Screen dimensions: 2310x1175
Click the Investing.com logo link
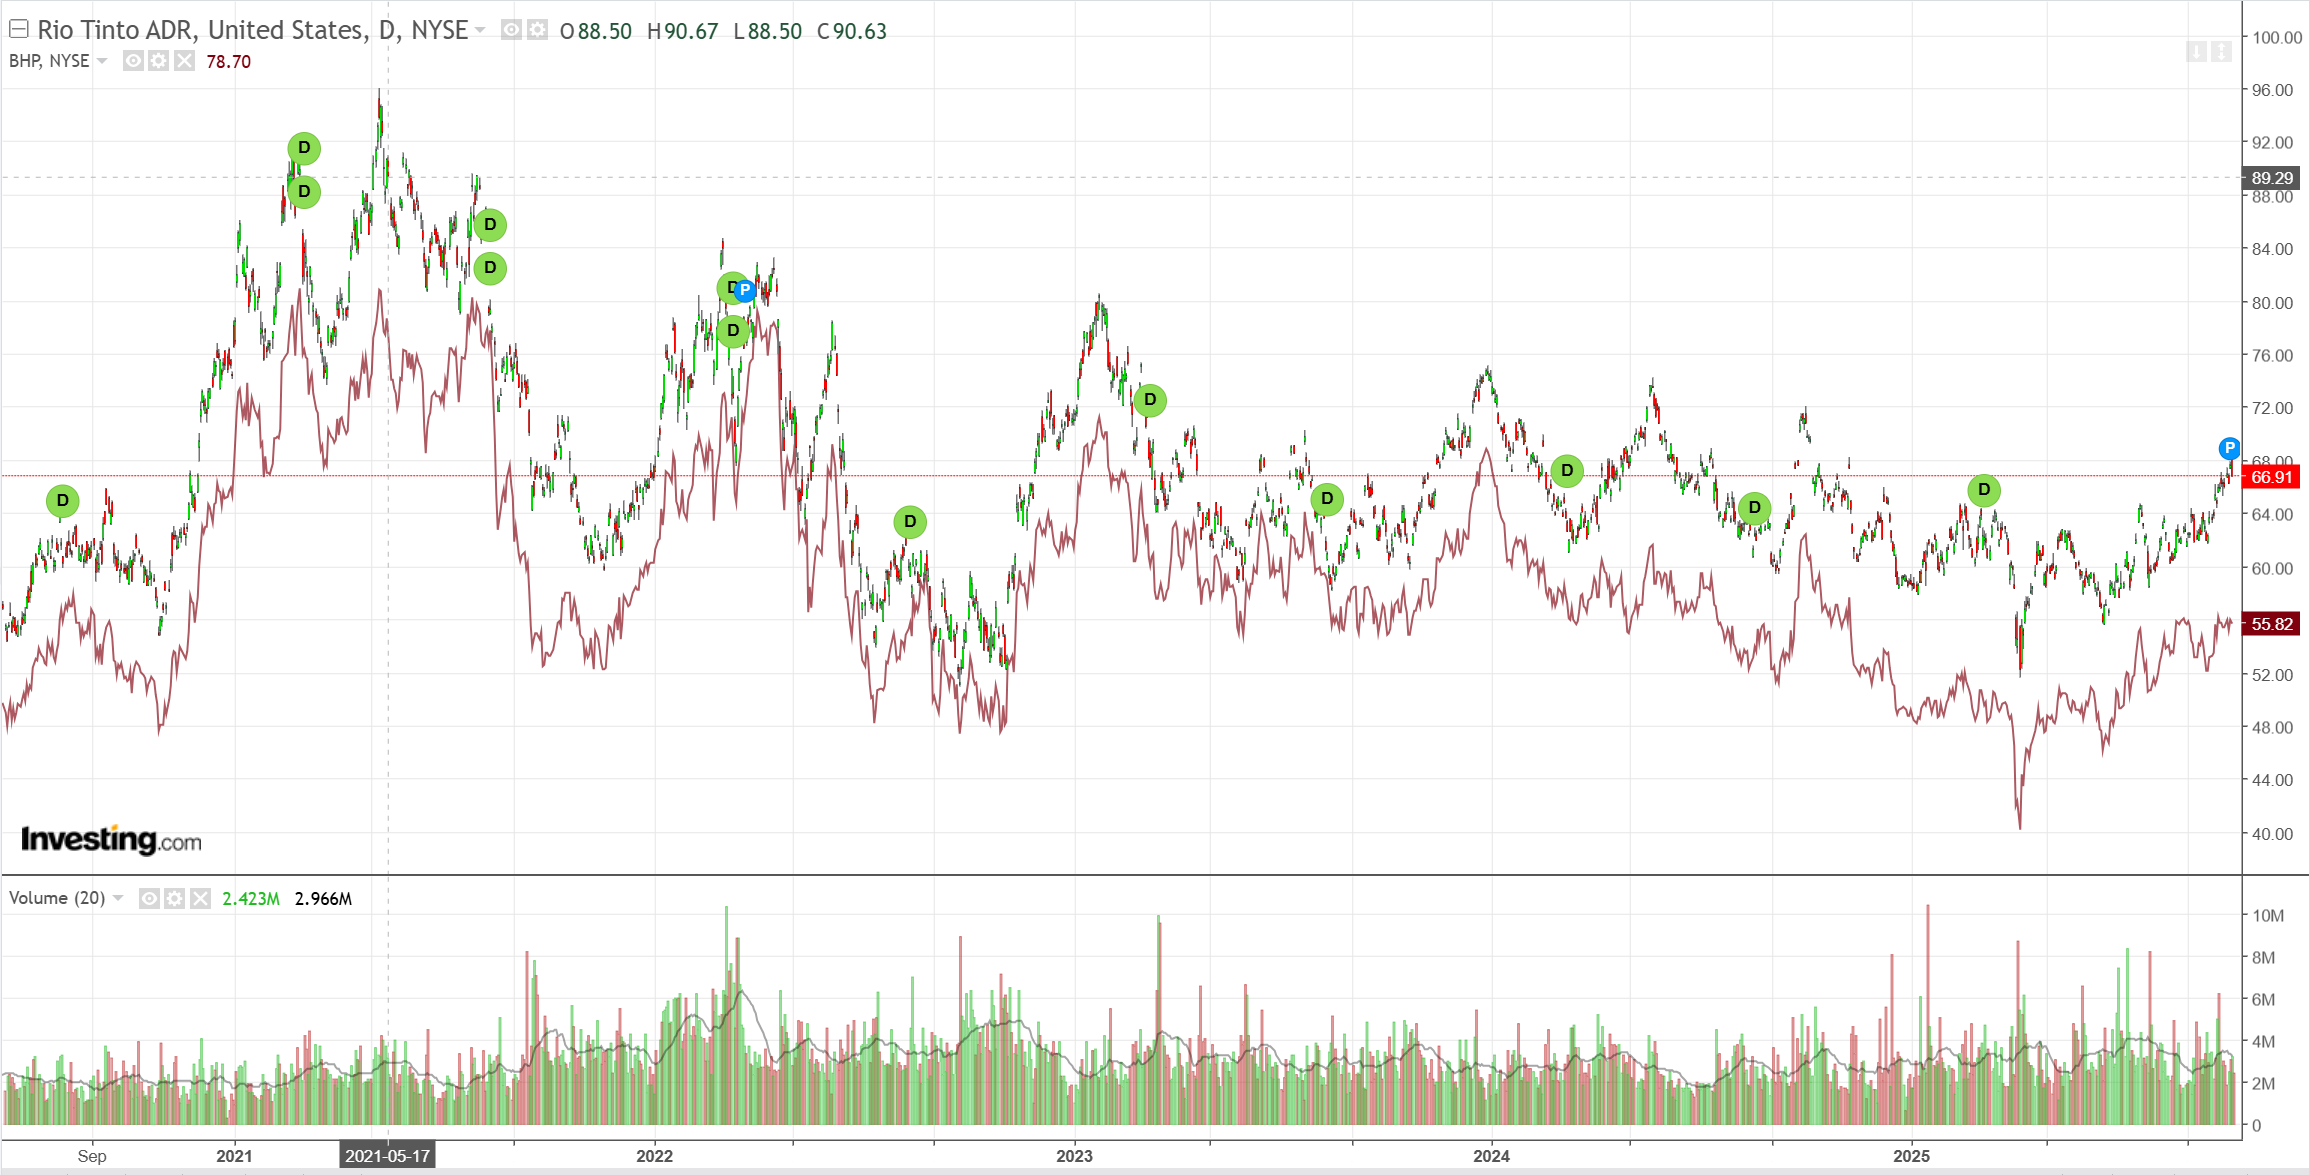(x=111, y=839)
